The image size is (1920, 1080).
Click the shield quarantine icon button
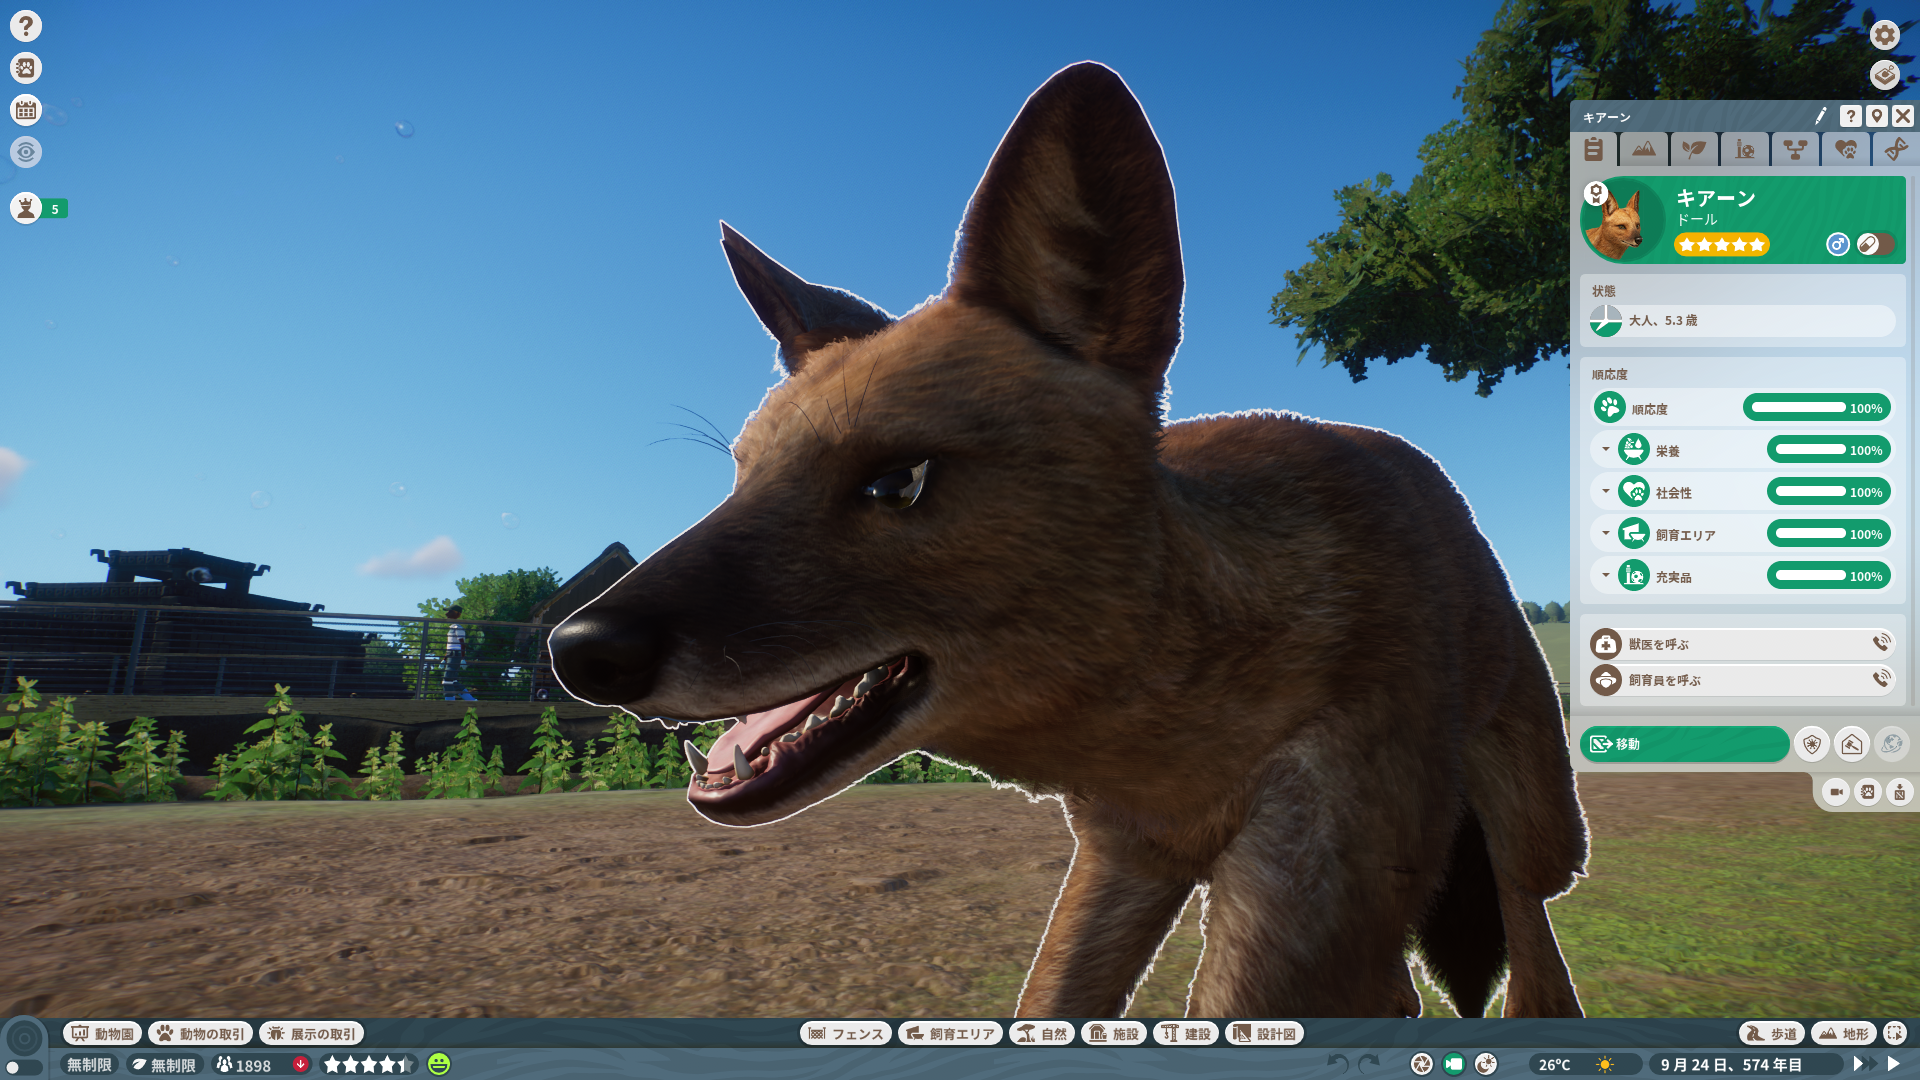(1812, 744)
